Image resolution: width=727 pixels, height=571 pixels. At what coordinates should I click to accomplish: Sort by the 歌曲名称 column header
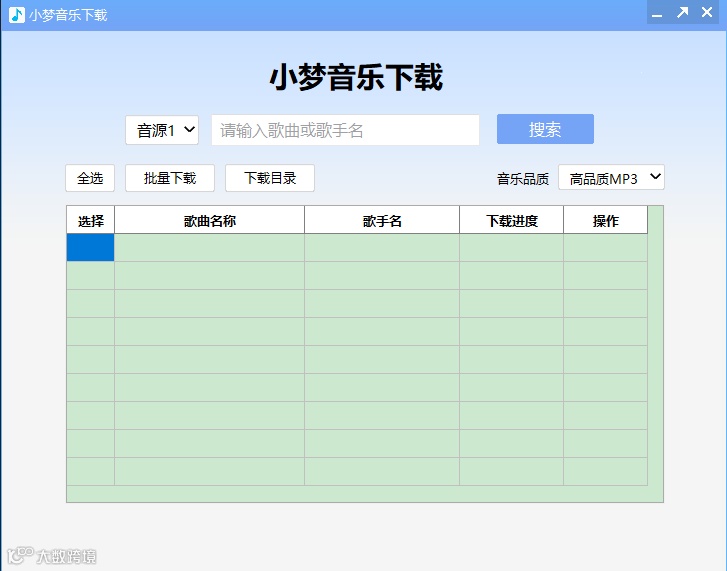point(210,220)
